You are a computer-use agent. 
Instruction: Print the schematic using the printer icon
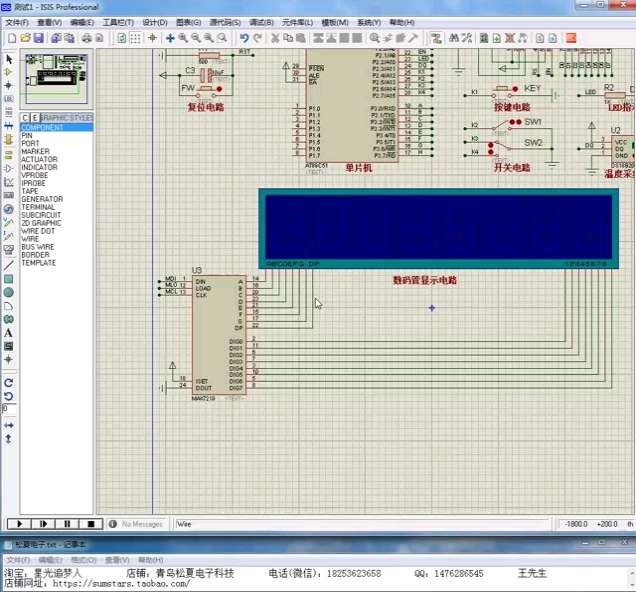coord(86,38)
